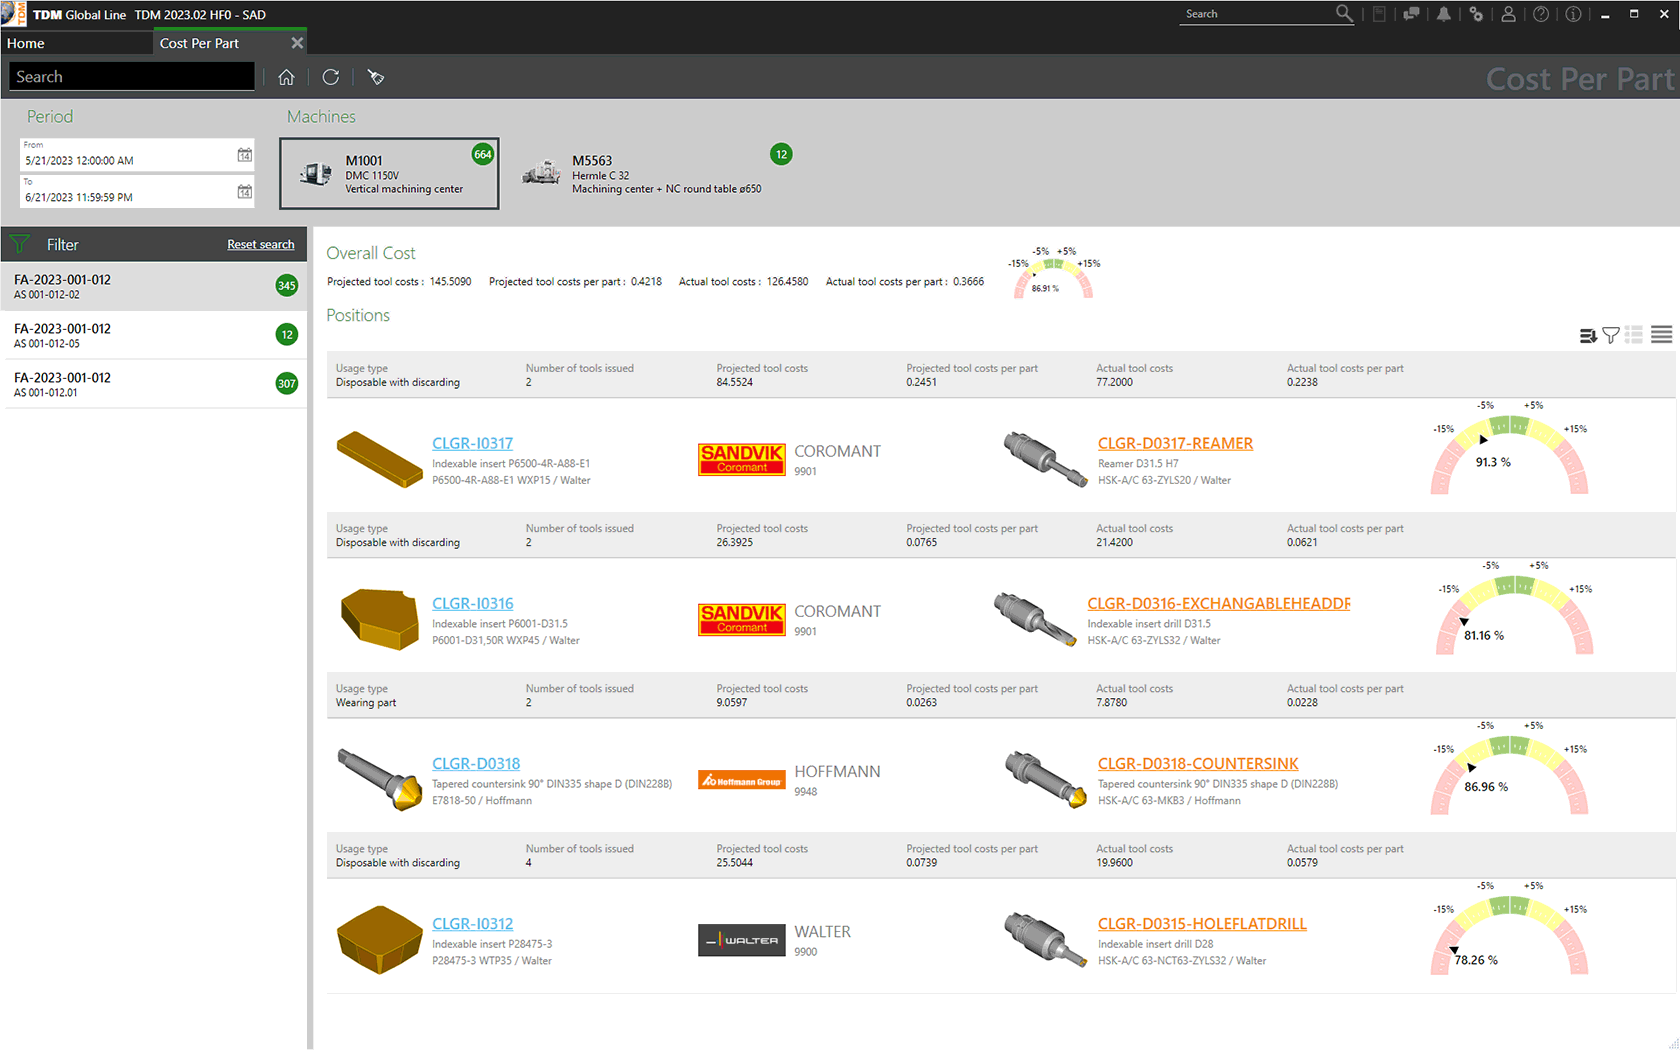Click the Reset search link

click(260, 244)
